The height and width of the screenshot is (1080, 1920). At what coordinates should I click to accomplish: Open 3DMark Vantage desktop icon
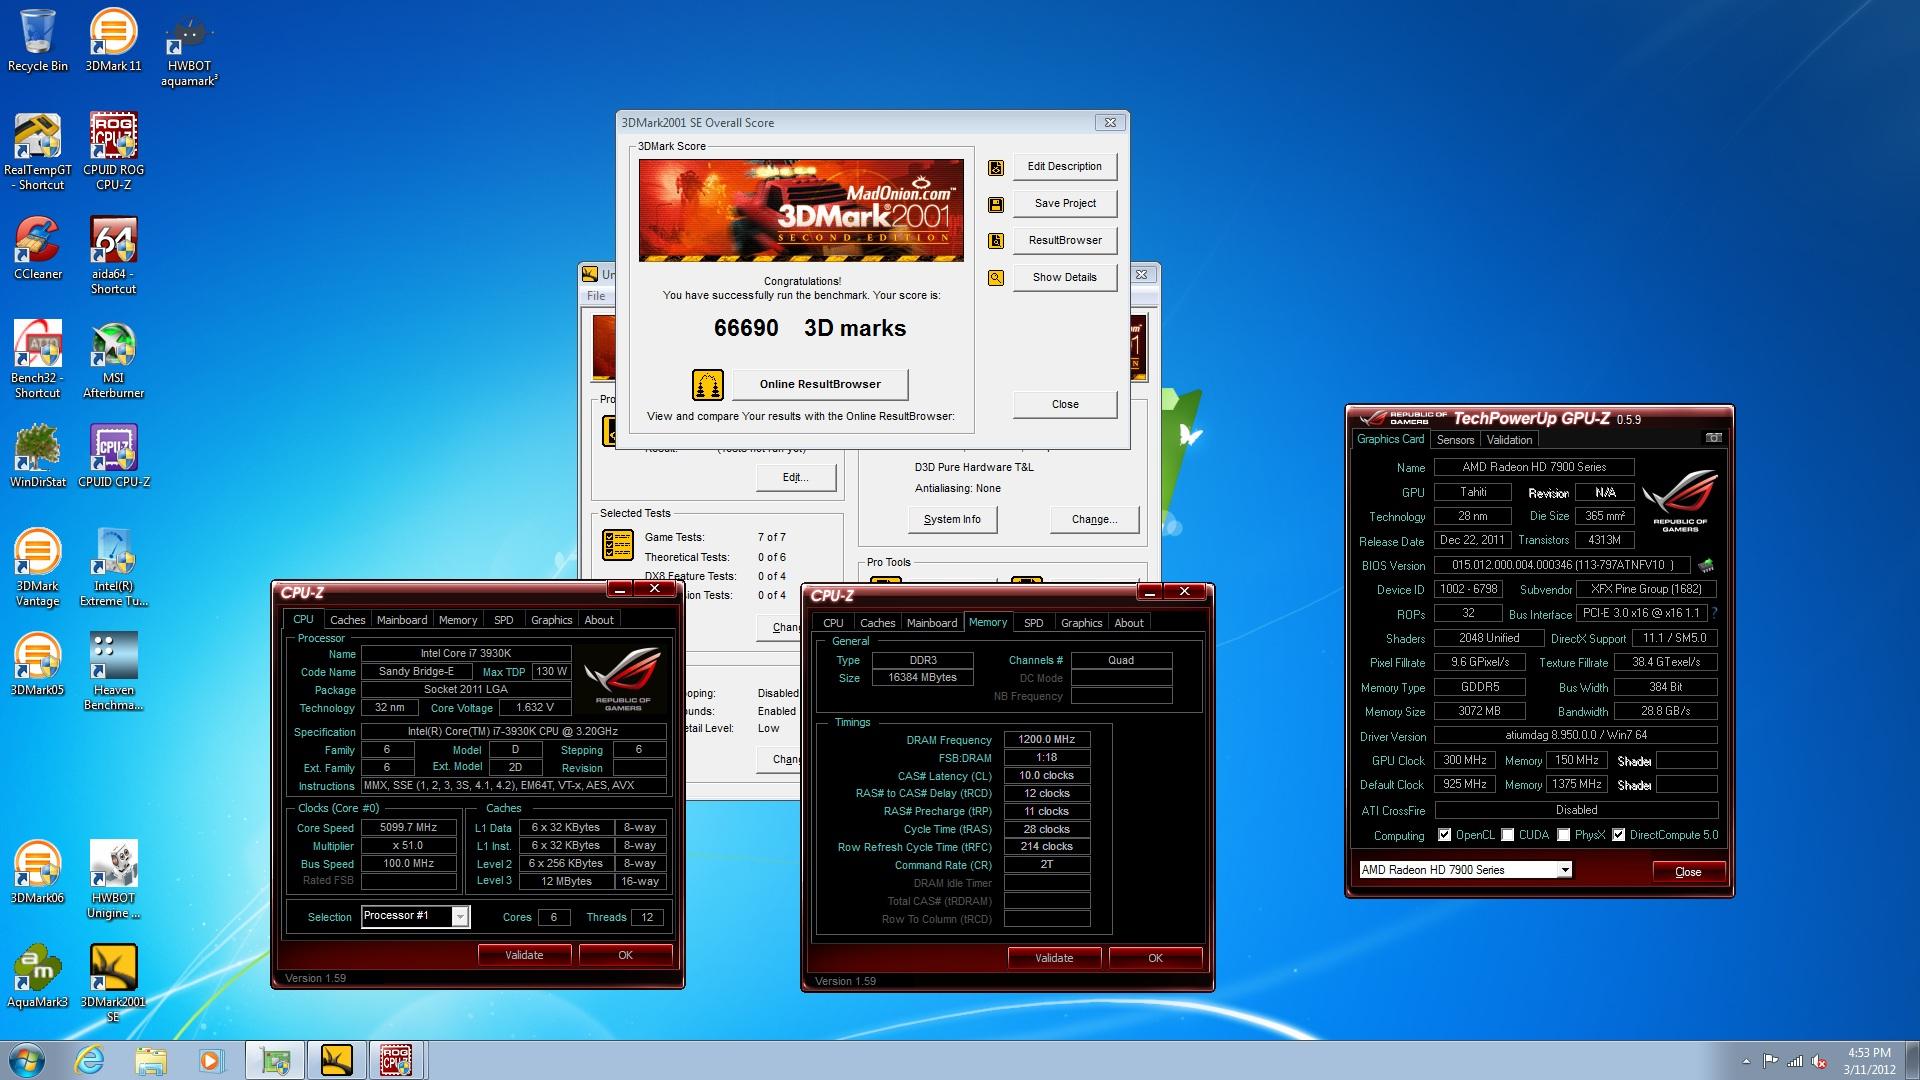tap(38, 567)
